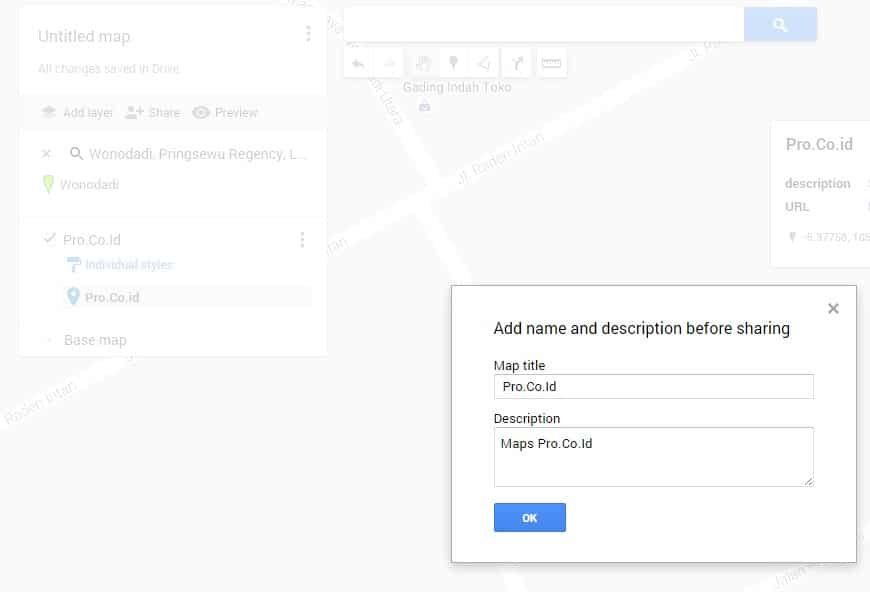
Task: Click the Undo arrow tool
Action: (x=358, y=63)
